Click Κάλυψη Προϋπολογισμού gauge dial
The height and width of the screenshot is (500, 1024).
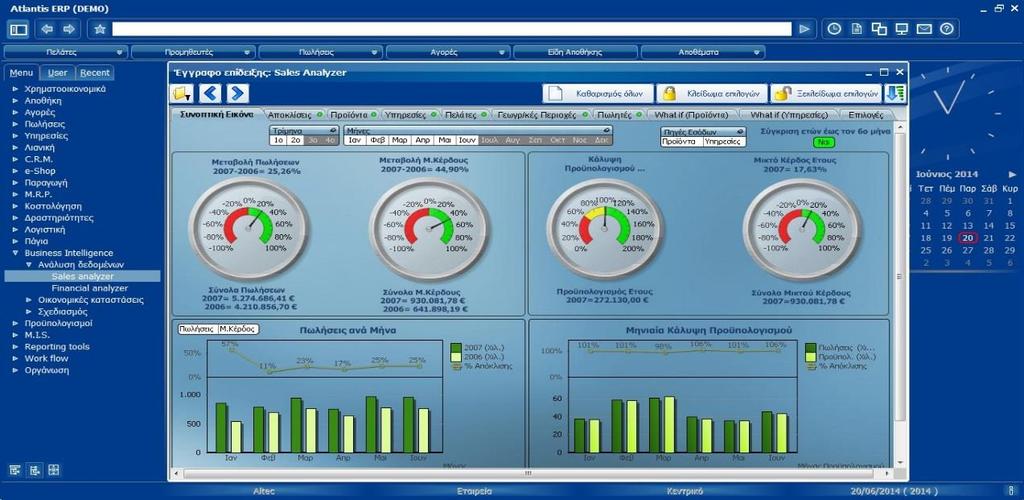click(605, 228)
